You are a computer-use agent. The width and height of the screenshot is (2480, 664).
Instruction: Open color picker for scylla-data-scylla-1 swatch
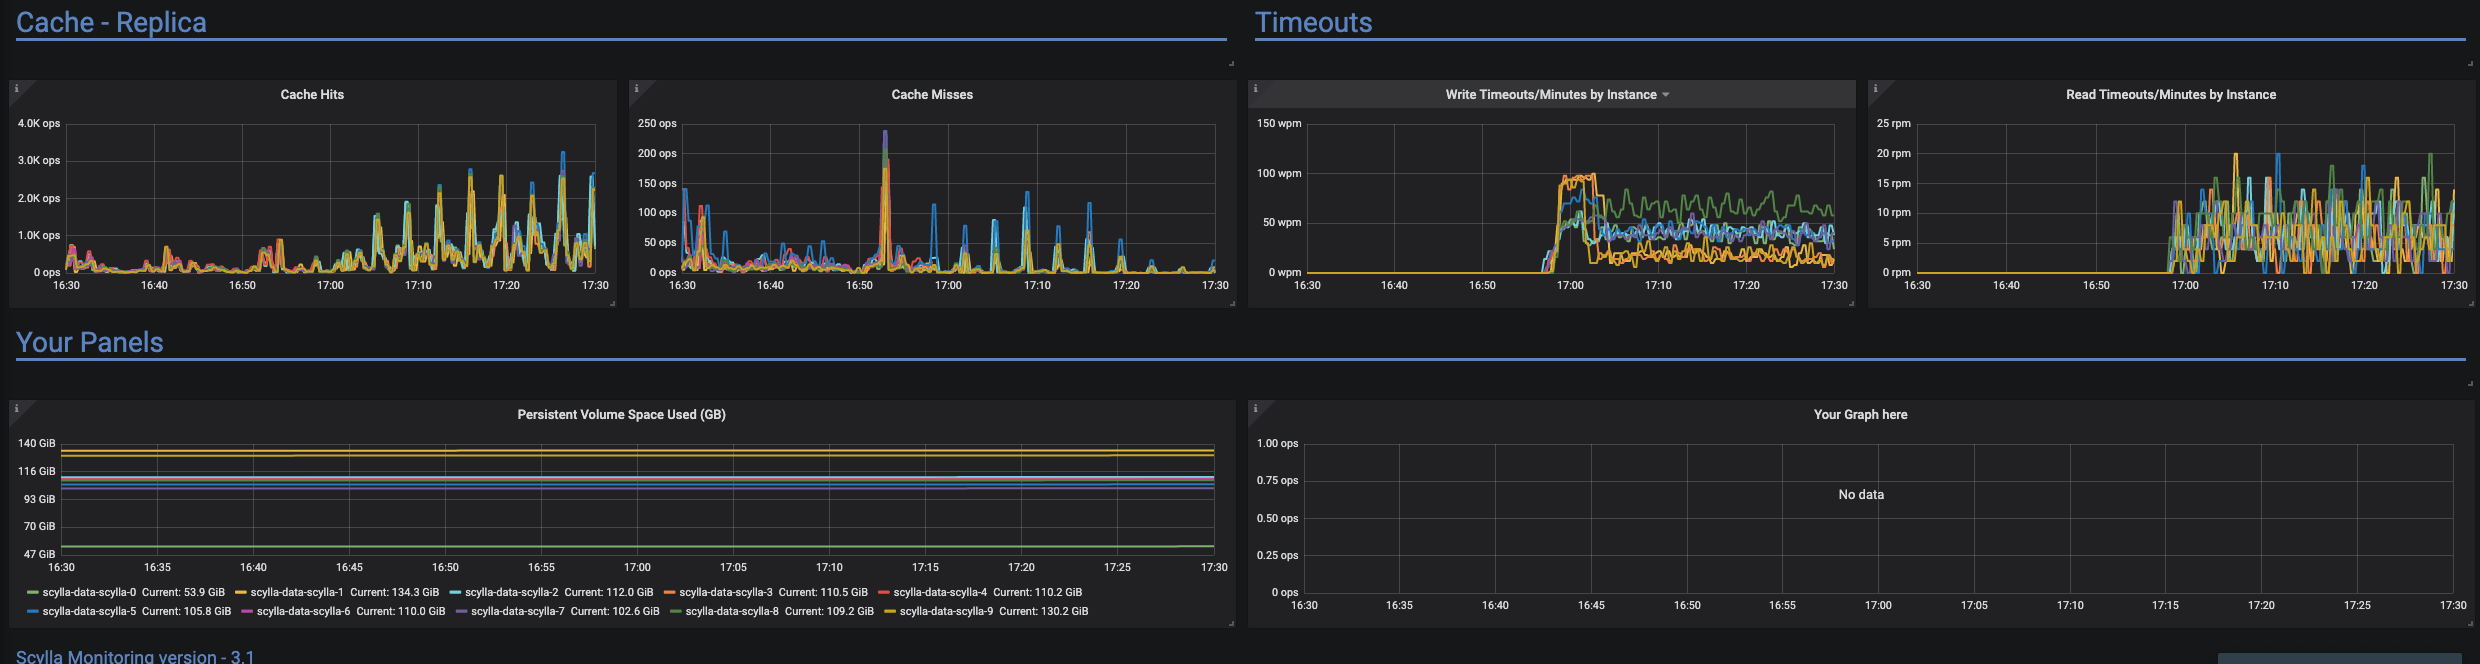241,592
